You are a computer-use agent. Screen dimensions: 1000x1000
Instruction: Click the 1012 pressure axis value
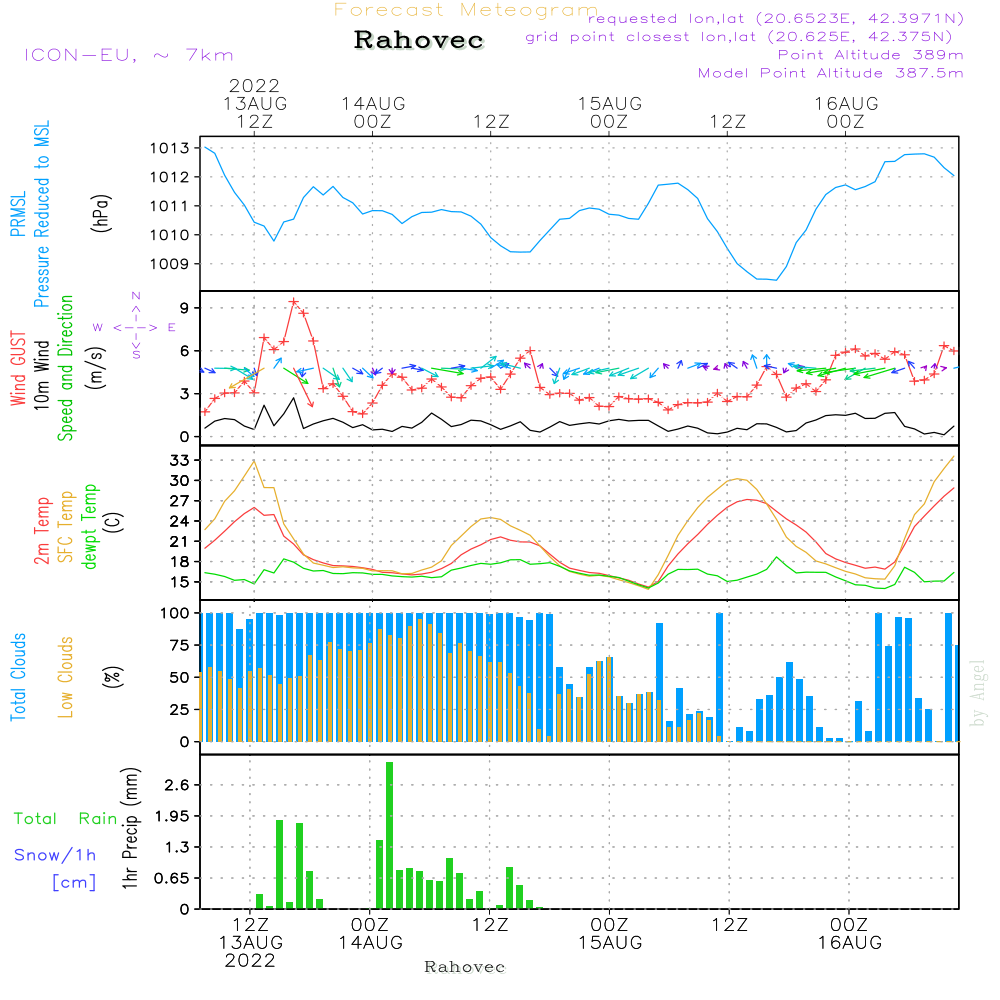coord(170,177)
